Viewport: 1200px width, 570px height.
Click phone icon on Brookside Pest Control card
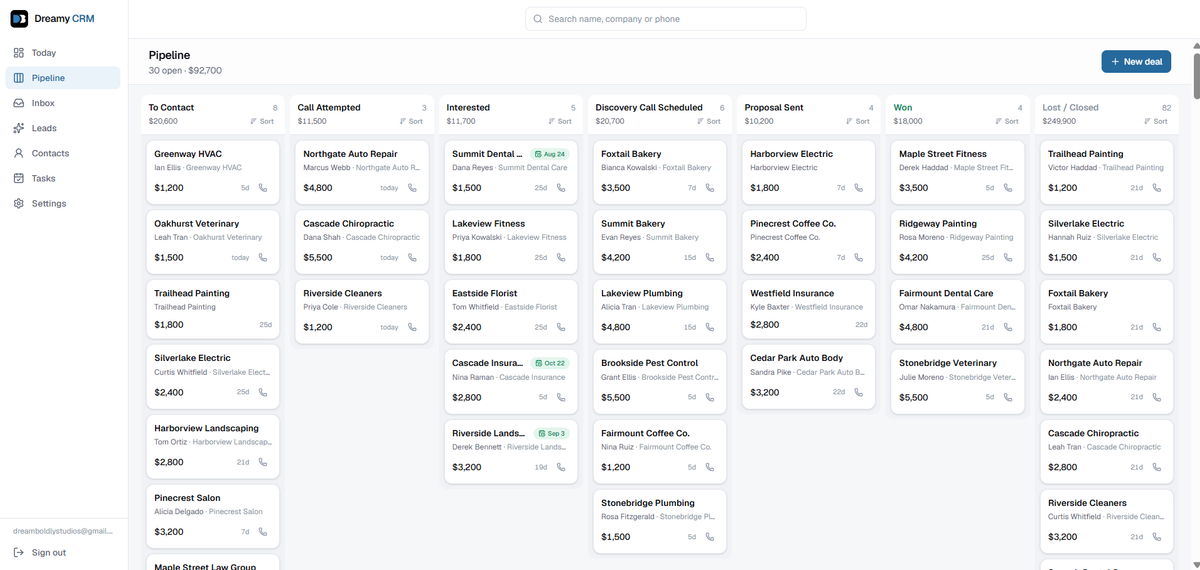coord(710,397)
